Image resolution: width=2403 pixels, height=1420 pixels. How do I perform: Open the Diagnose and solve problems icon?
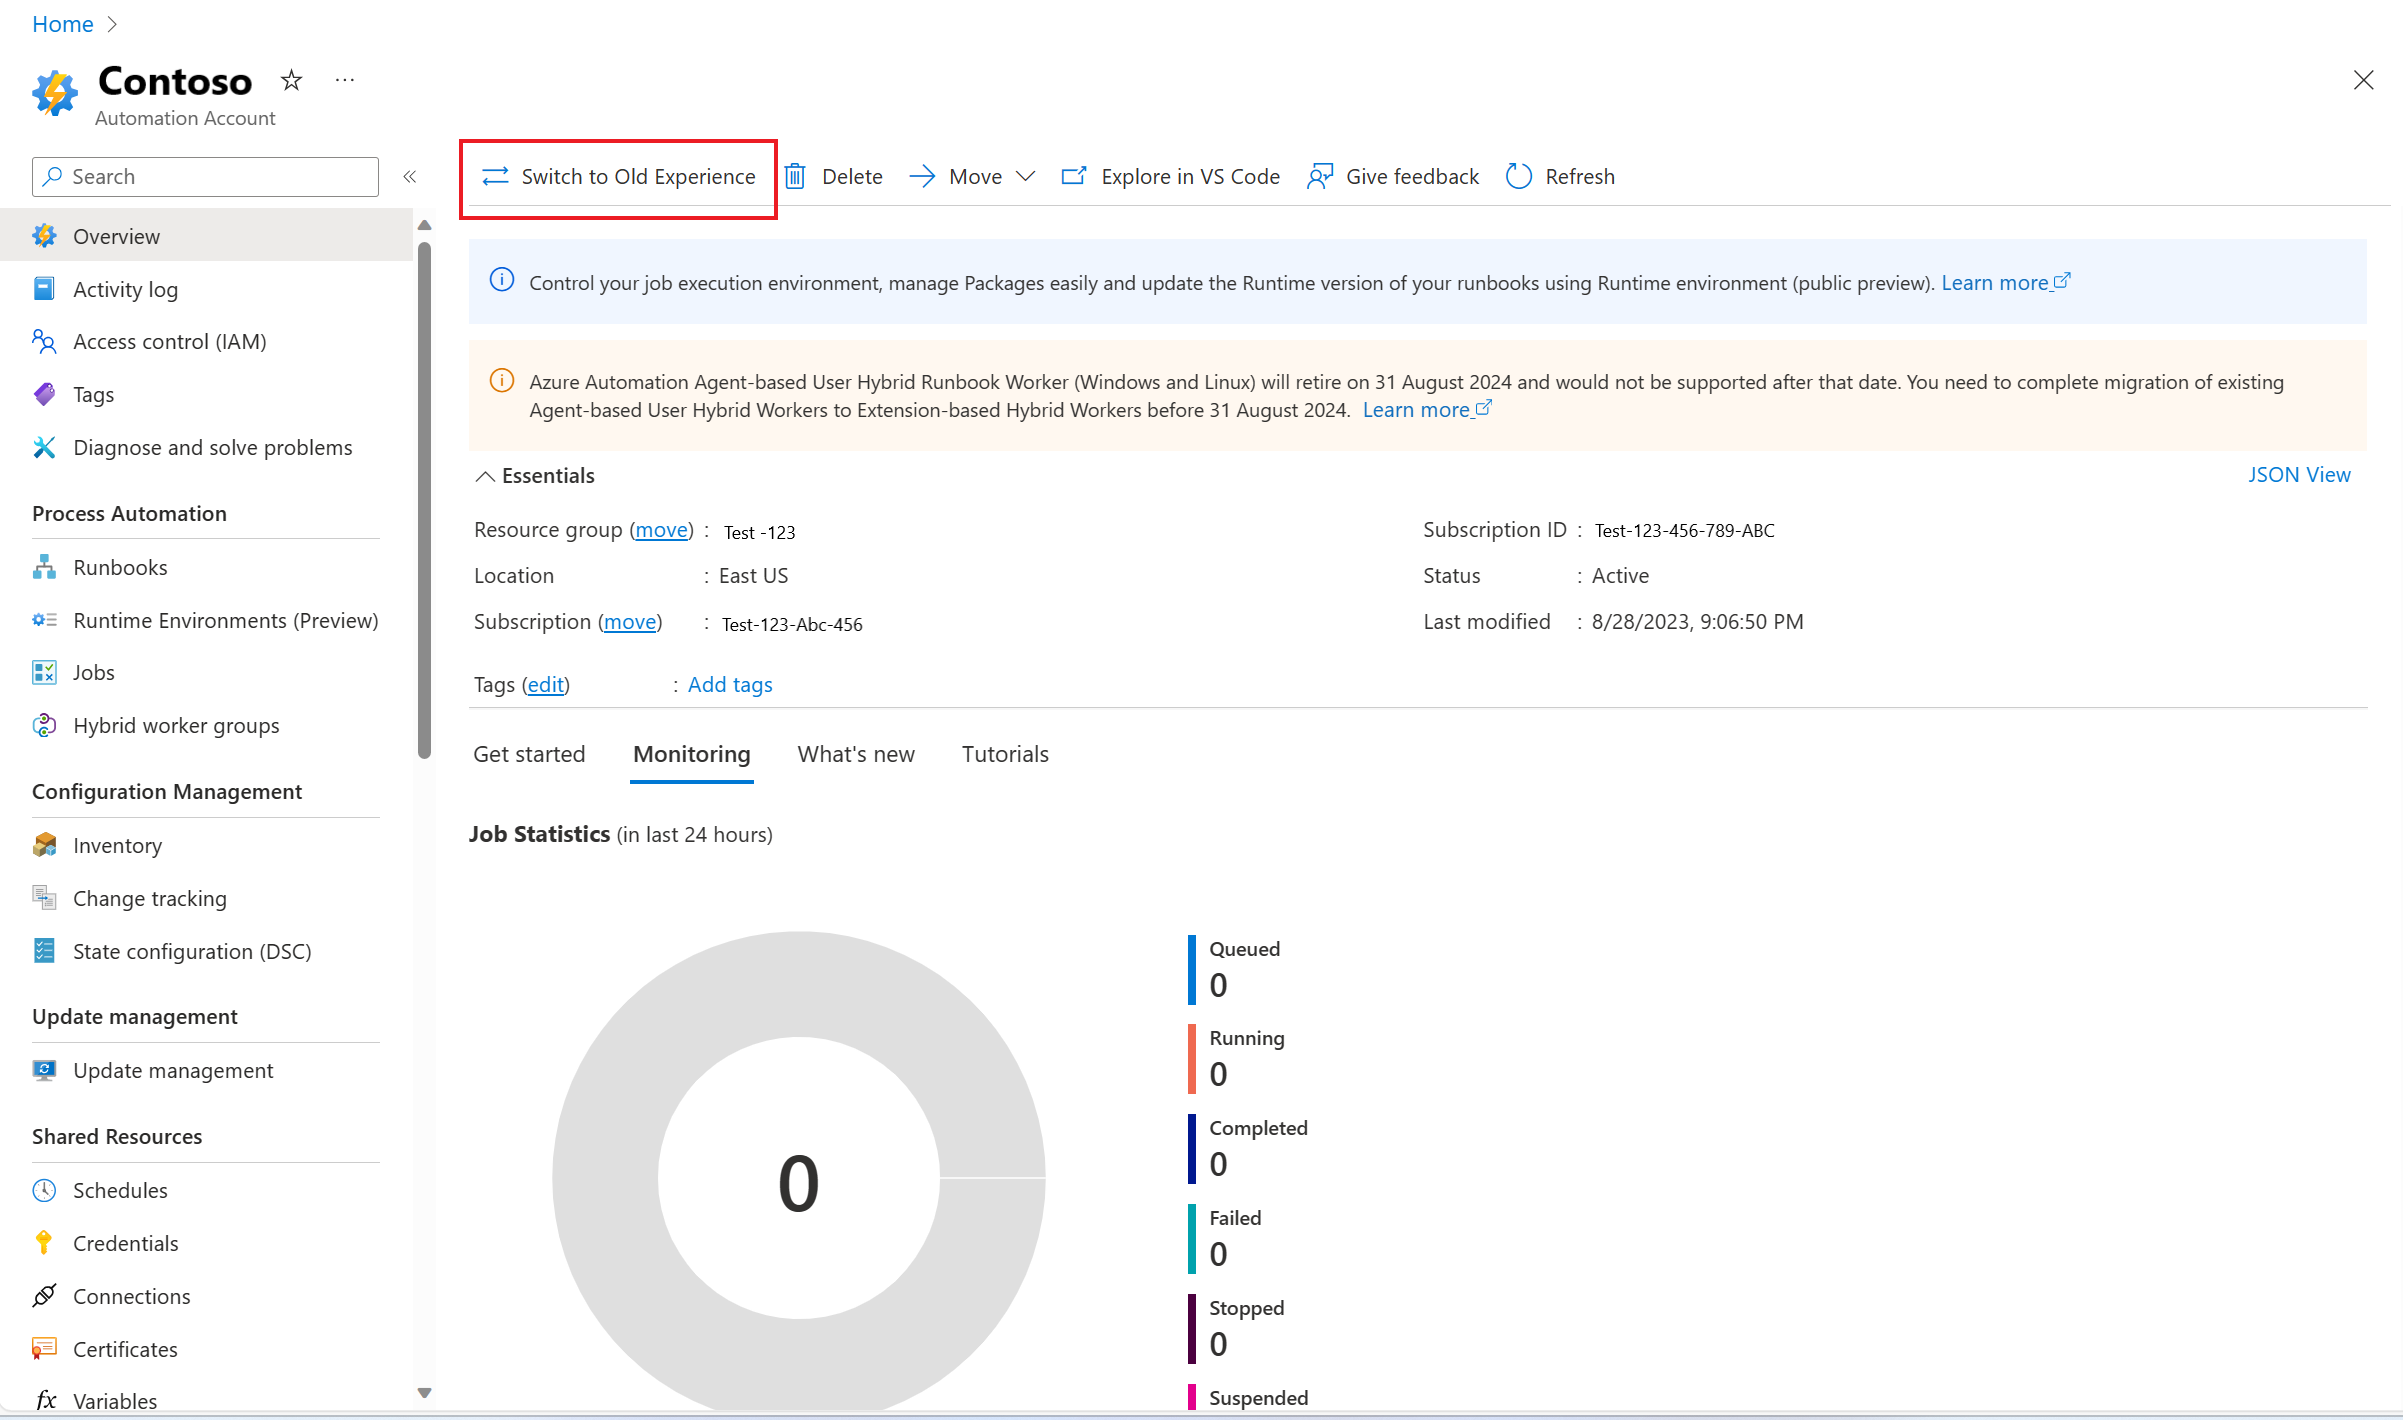coord(44,447)
